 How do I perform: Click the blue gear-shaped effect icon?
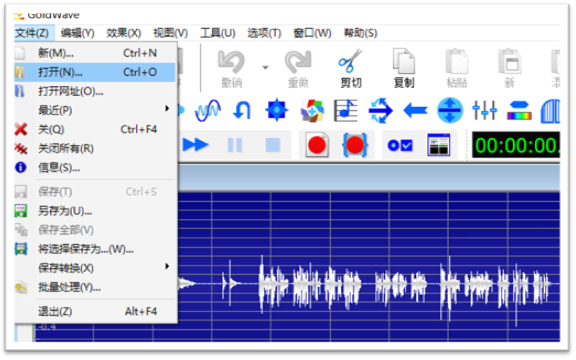coord(276,110)
